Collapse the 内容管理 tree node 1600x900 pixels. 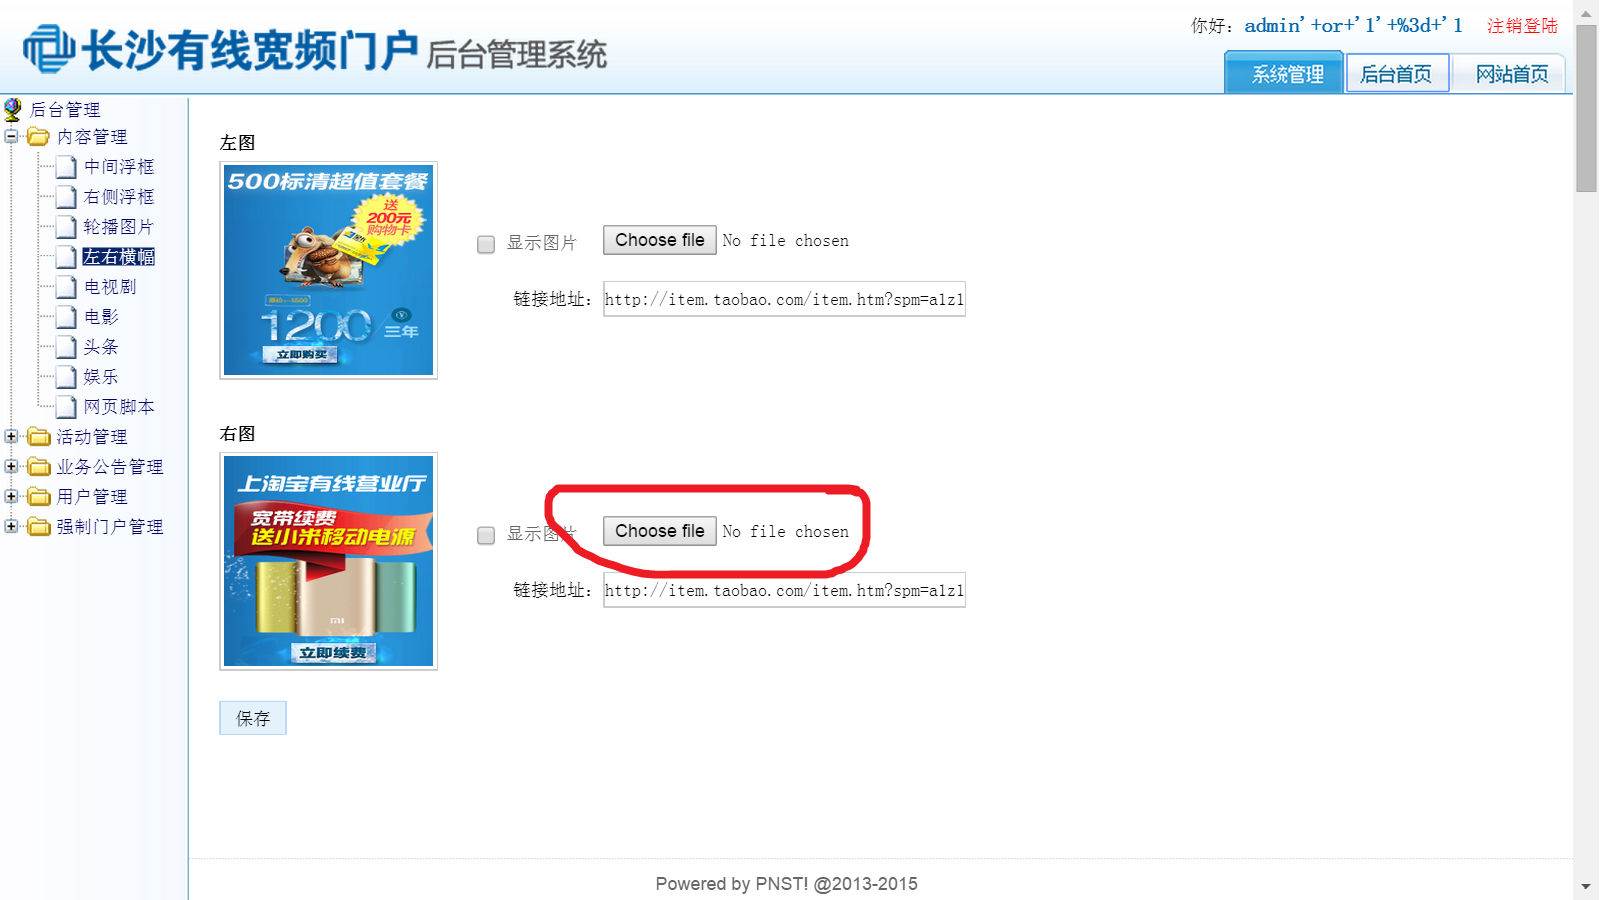(11, 136)
